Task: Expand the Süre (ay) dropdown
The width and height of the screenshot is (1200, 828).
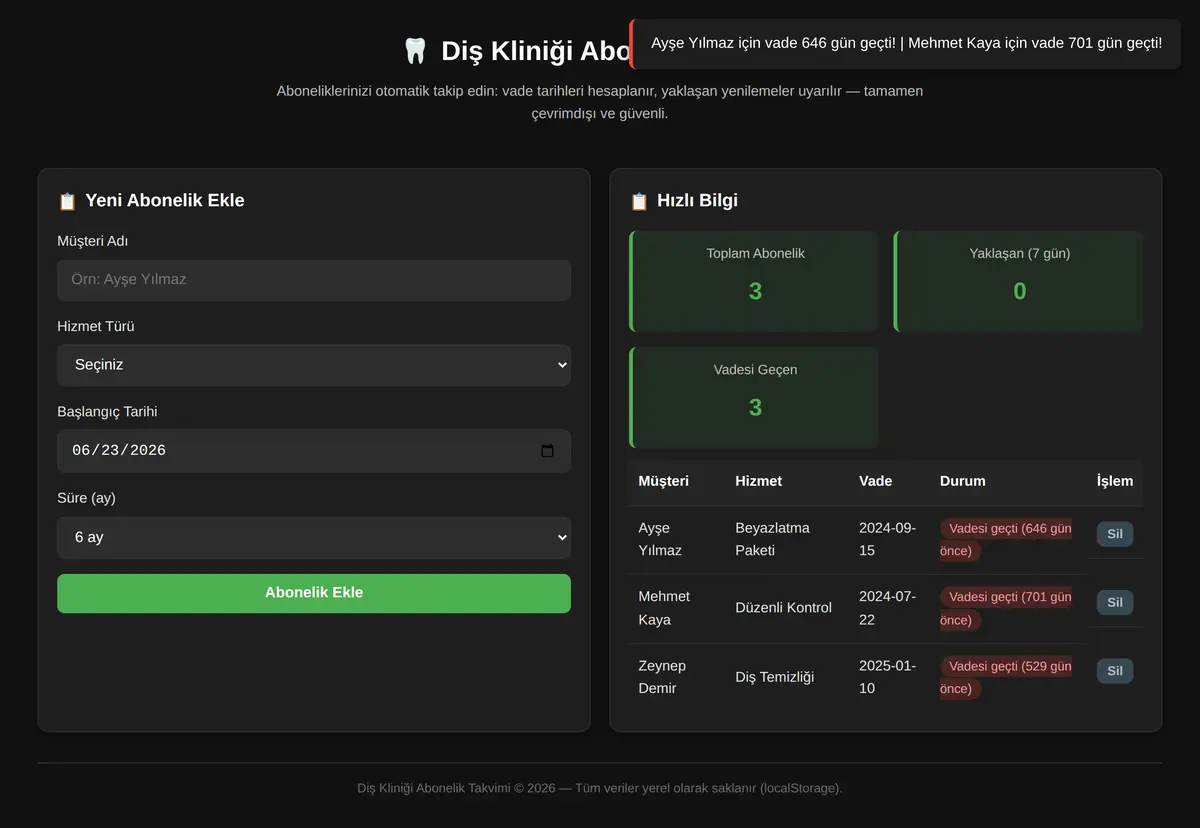Action: pos(314,537)
